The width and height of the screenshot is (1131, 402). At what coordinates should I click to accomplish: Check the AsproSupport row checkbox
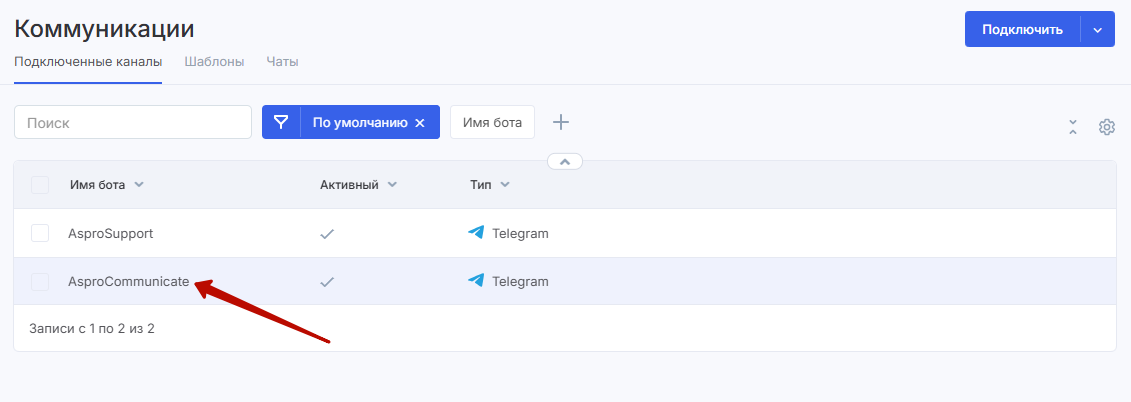(x=40, y=233)
